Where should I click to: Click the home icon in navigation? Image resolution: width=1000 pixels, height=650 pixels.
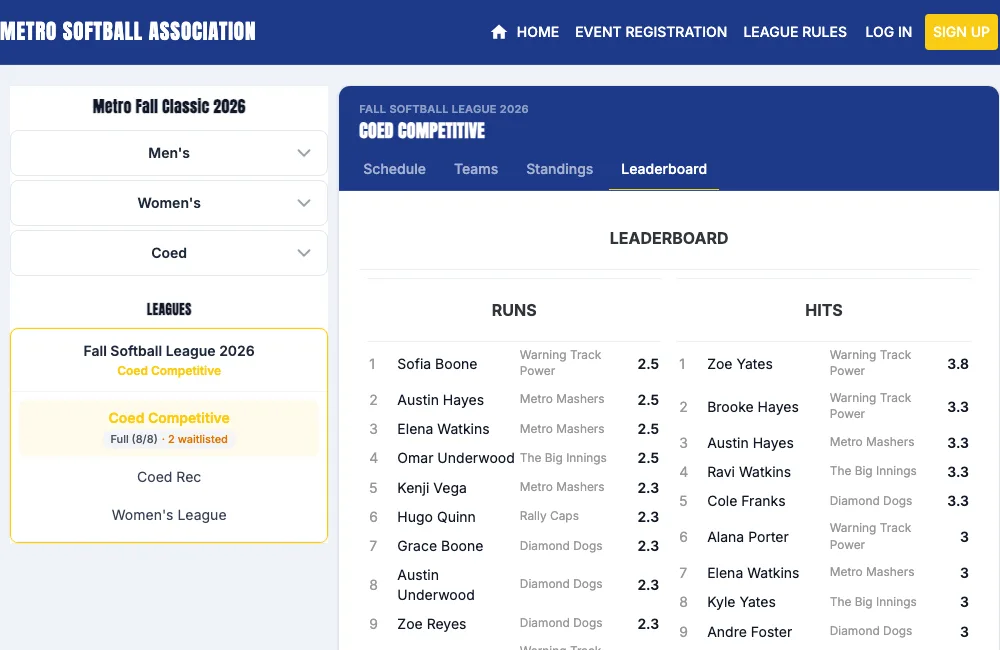tap(499, 32)
